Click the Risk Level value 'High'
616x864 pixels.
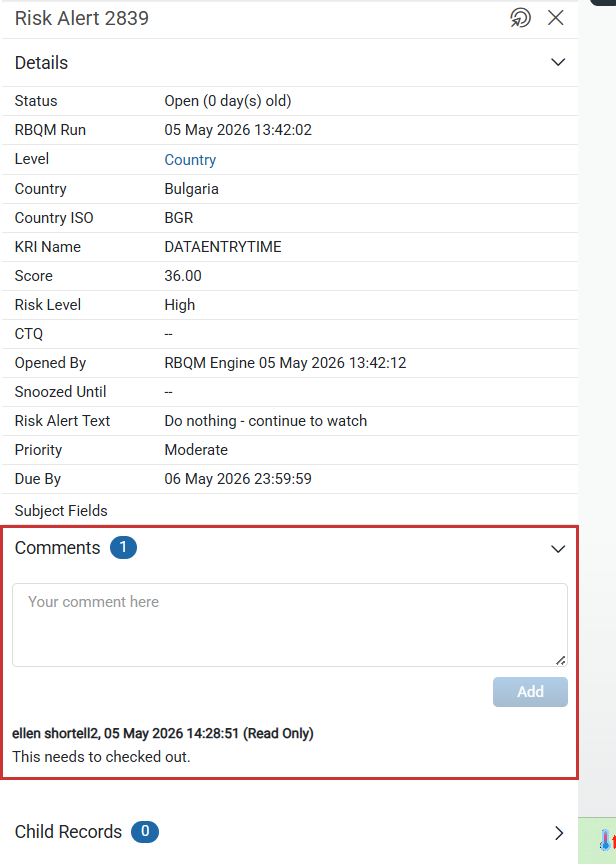click(x=180, y=305)
